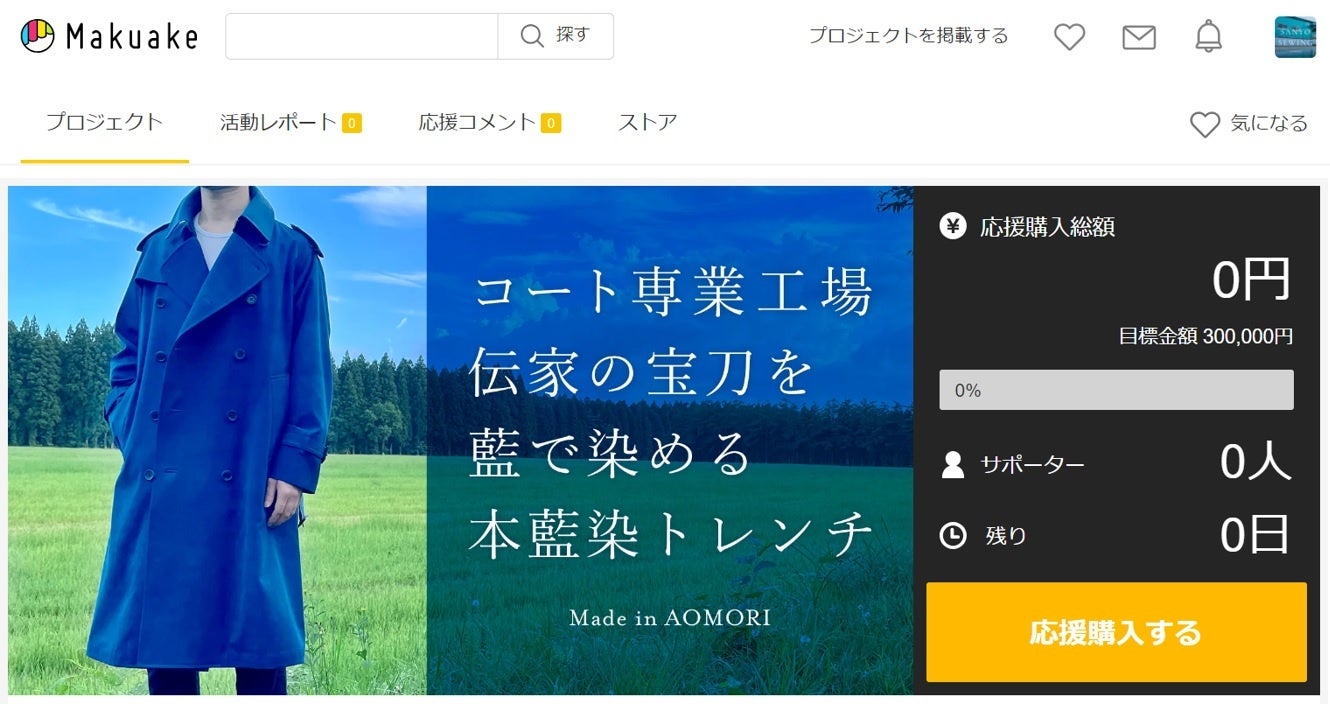The width and height of the screenshot is (1330, 707).
Task: Click the magnifying glass search icon
Action: [532, 36]
